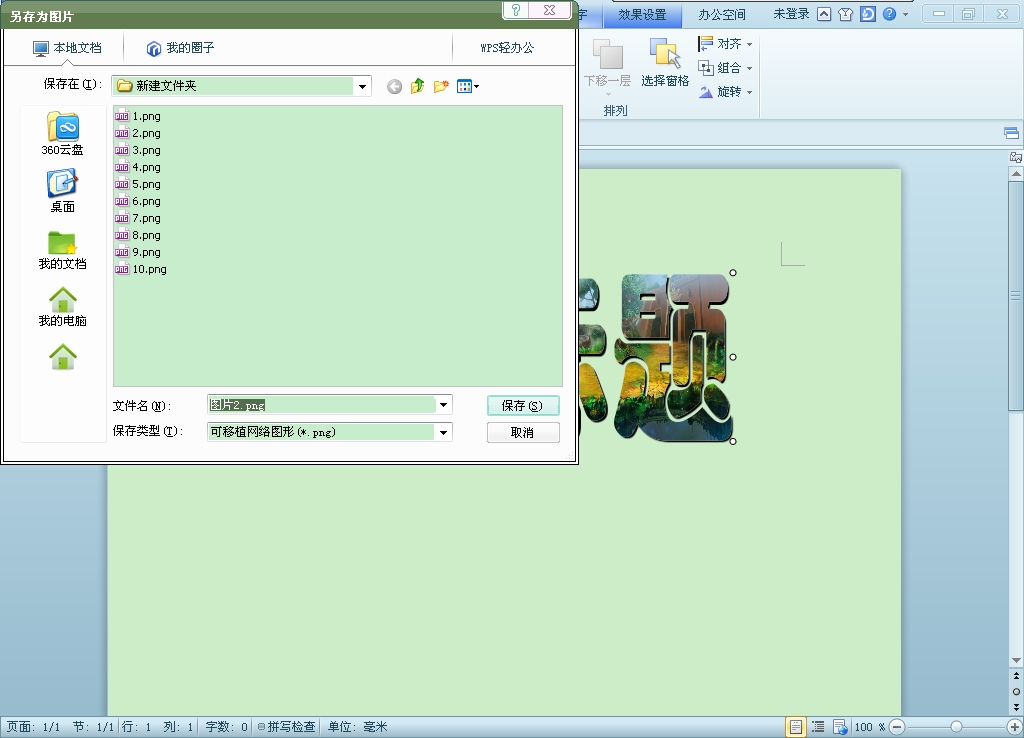Click the zoom out minus button
The width and height of the screenshot is (1024, 738).
tap(897, 727)
